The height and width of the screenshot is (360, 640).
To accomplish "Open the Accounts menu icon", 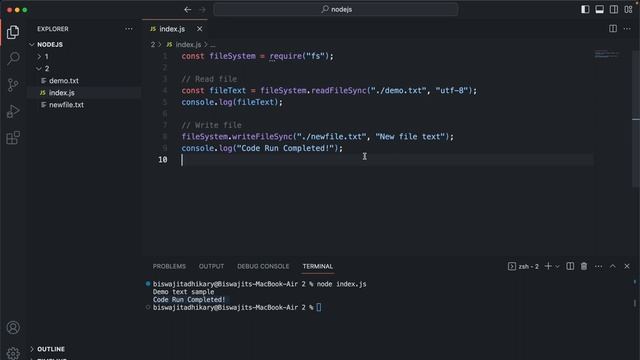I will click(13, 327).
